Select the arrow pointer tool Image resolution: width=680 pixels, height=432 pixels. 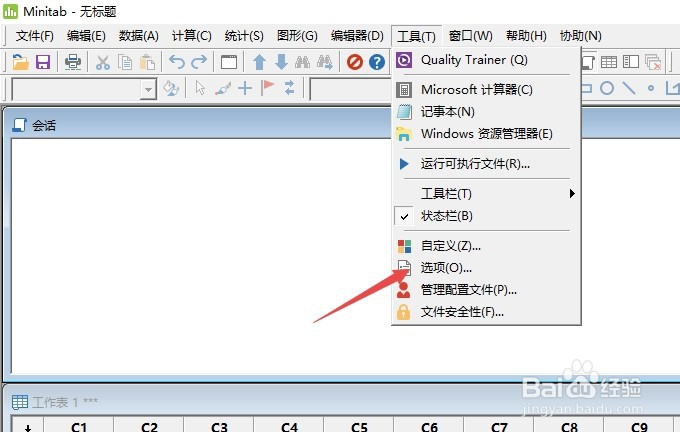tap(200, 88)
